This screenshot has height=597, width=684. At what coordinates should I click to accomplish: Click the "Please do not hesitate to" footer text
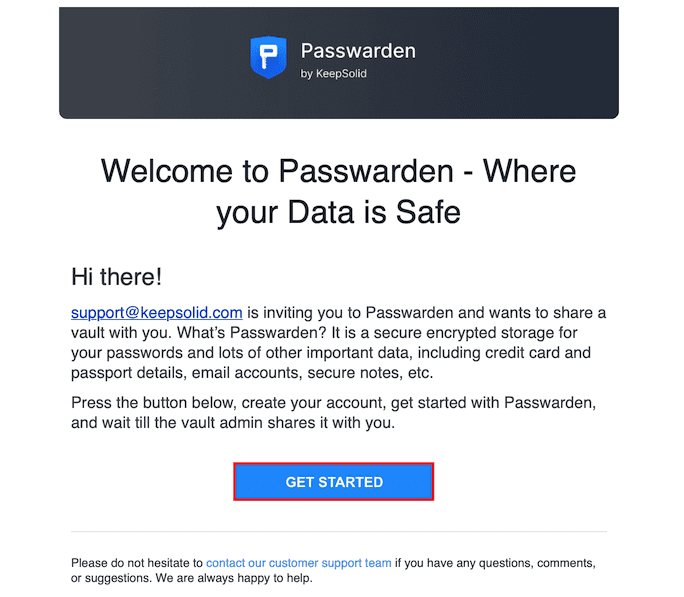pyautogui.click(x=137, y=563)
